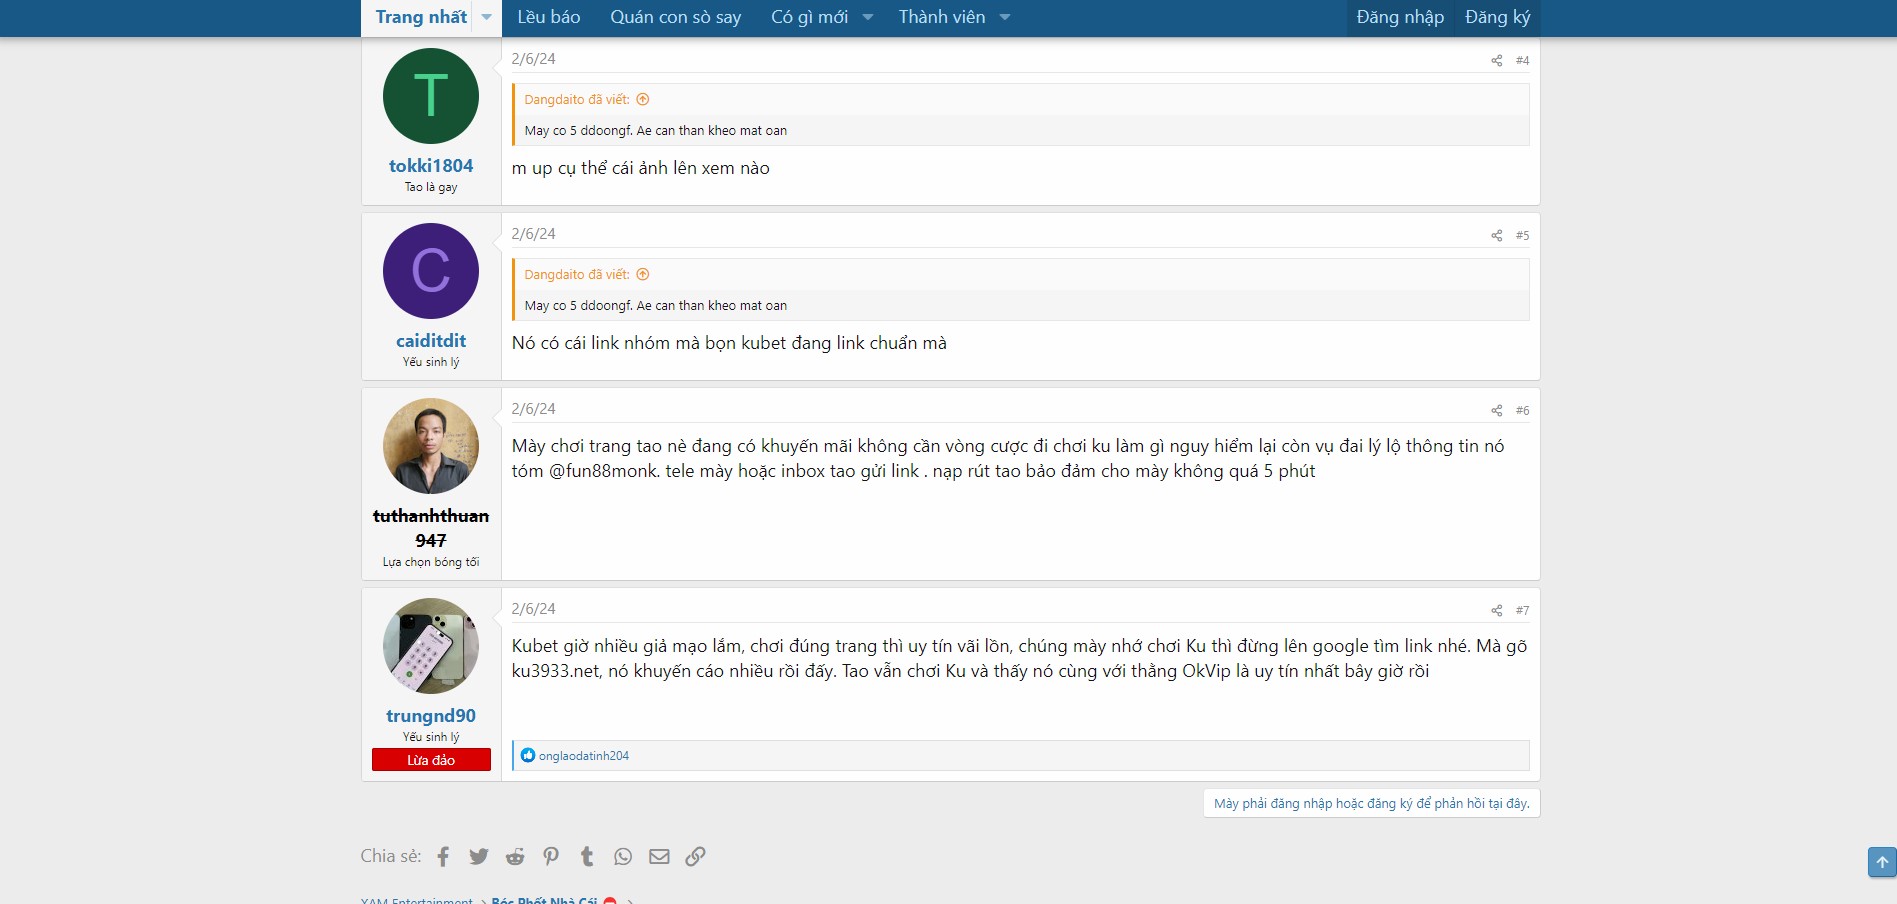Screen dimensions: 1897x904
Task: Open caiditdit username link
Action: (x=431, y=341)
